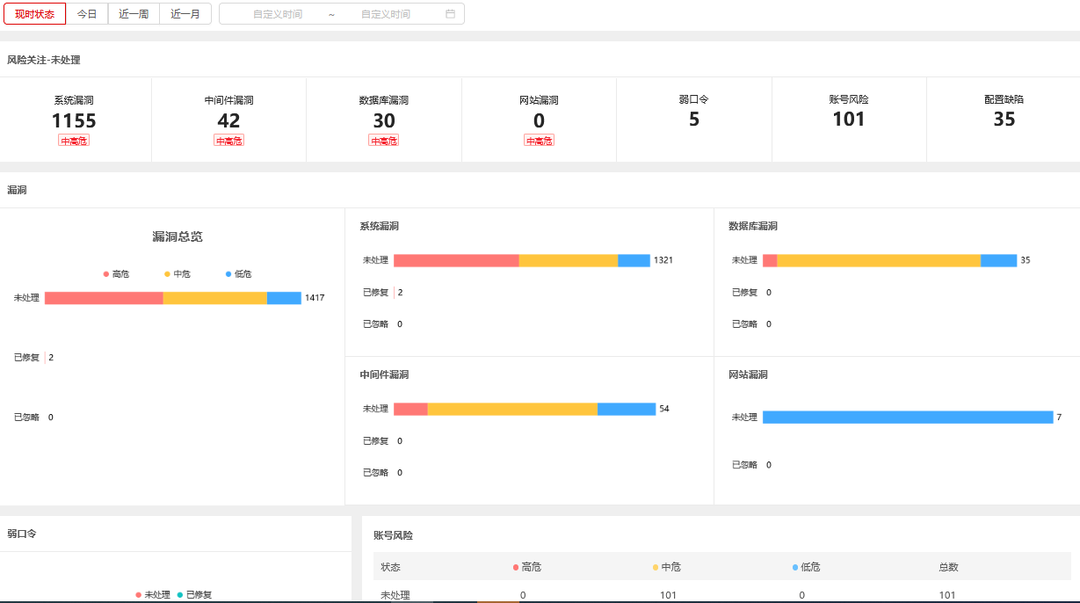Click the start 自定义时间 input field
Screen dimensions: 1080x603
pyautogui.click(x=277, y=14)
